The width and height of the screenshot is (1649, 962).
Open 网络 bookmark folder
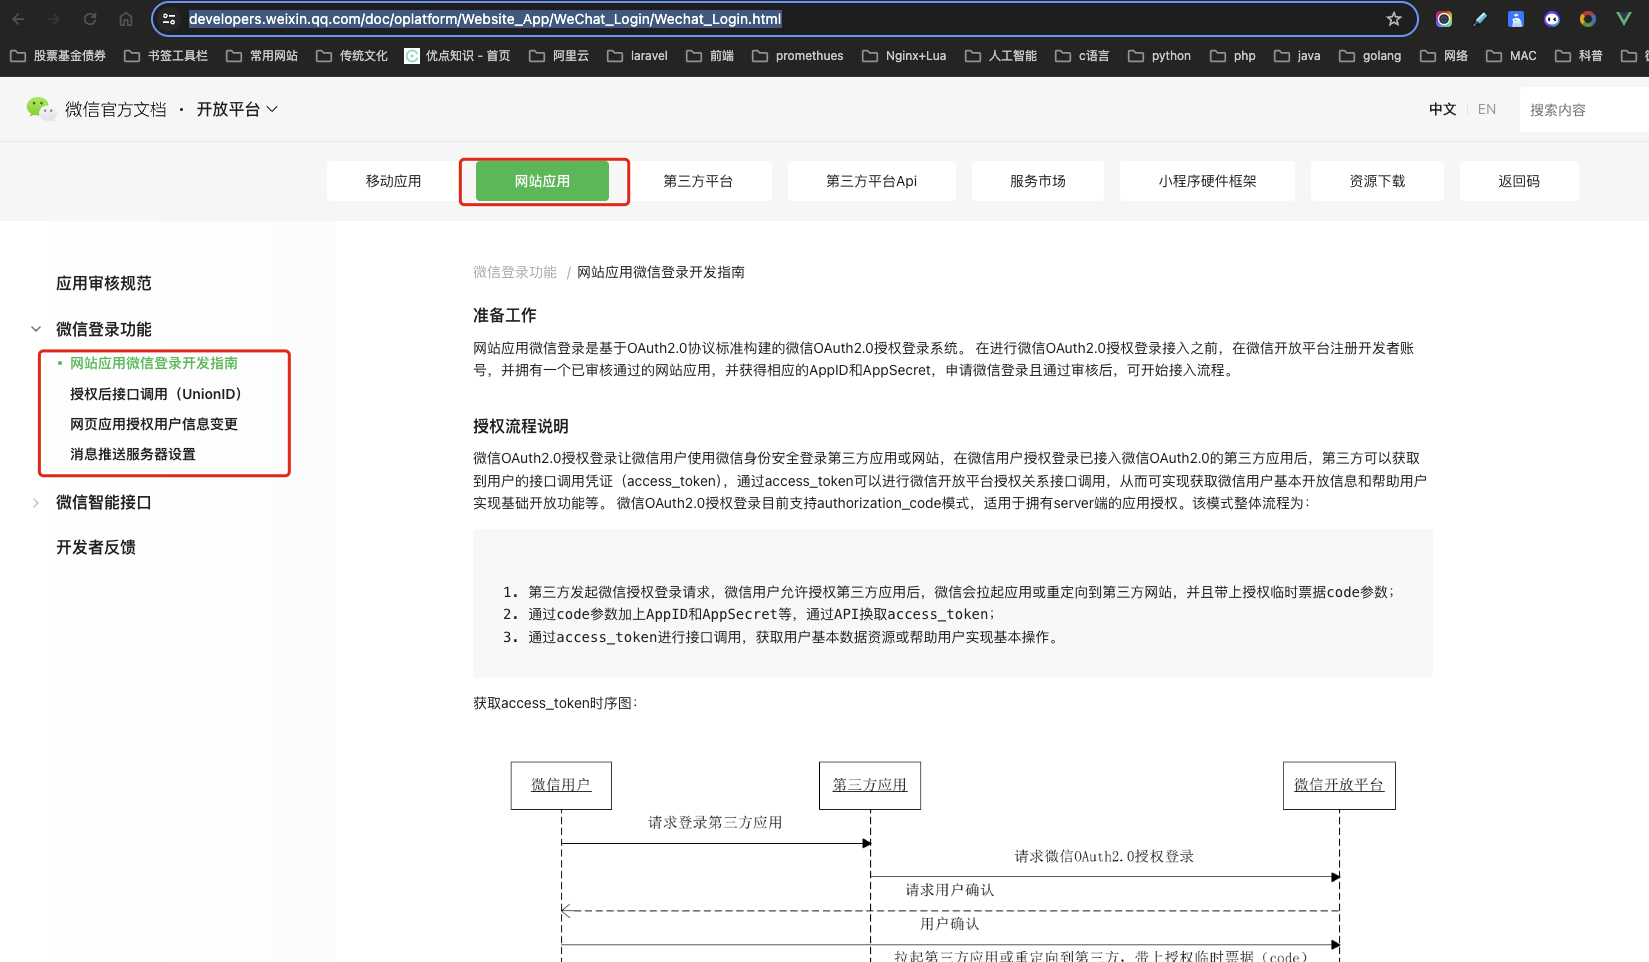tap(1444, 56)
